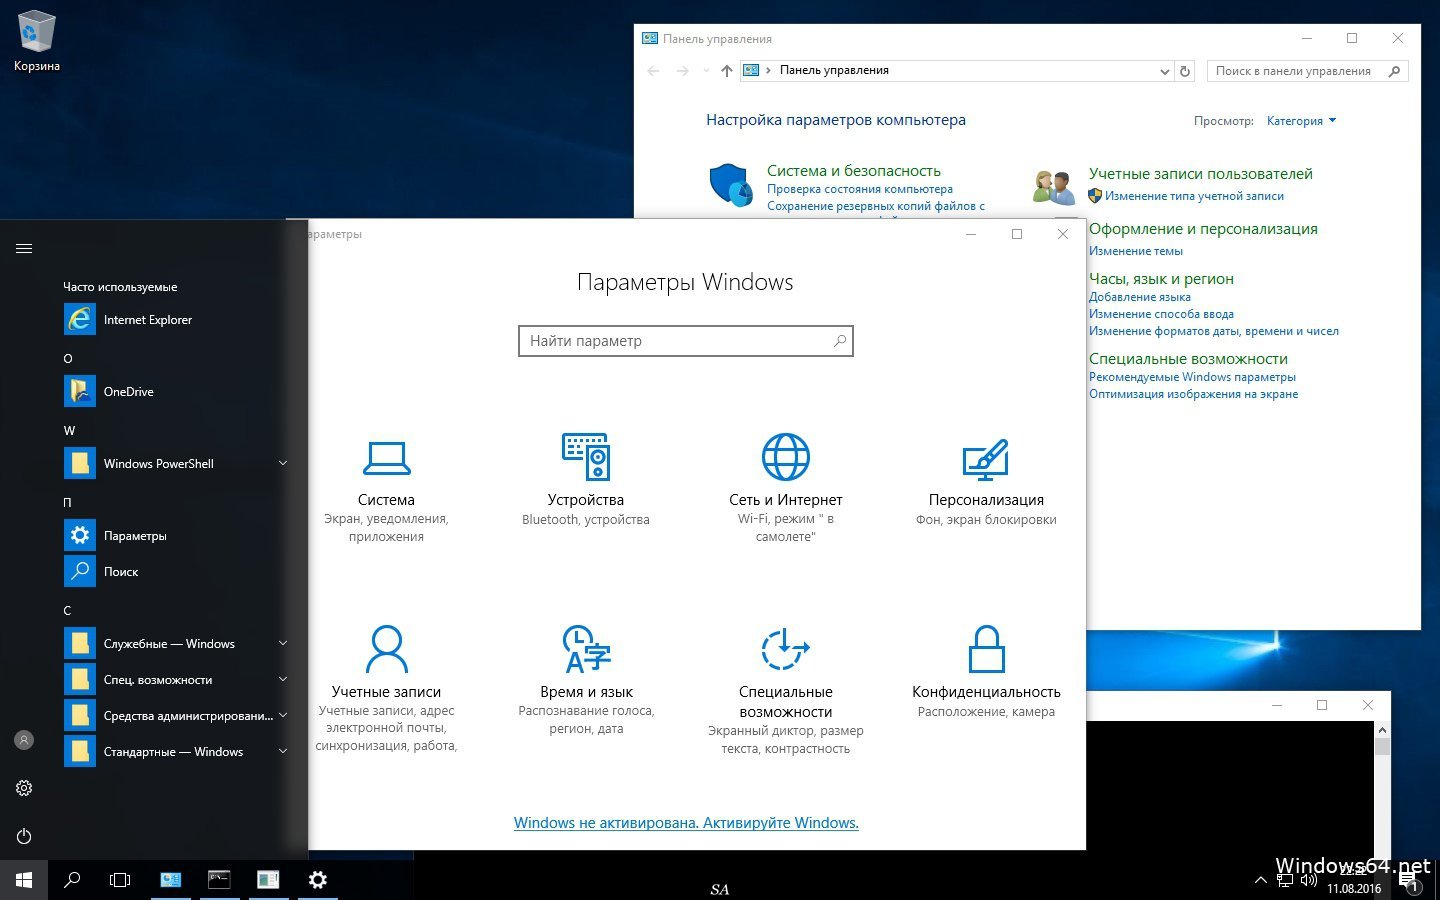Open Часы, язык и регион link
1440x900 pixels.
coord(1161,279)
